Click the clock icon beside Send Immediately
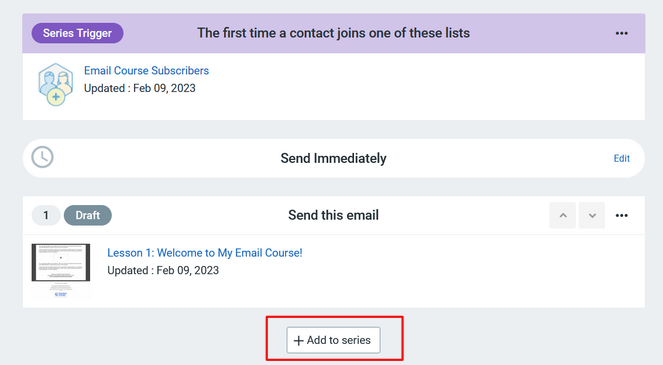The image size is (663, 365). point(42,157)
